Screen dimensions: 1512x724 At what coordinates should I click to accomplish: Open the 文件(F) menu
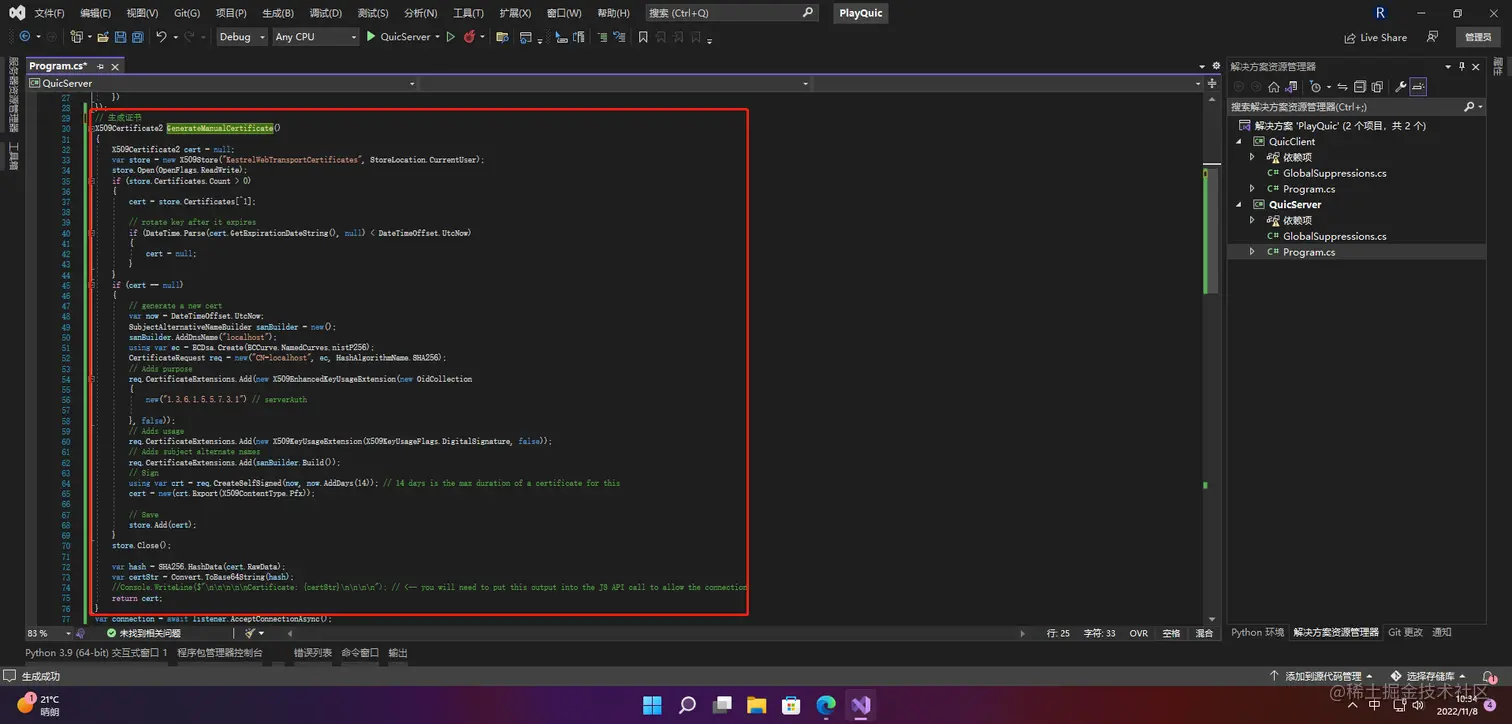(x=49, y=13)
